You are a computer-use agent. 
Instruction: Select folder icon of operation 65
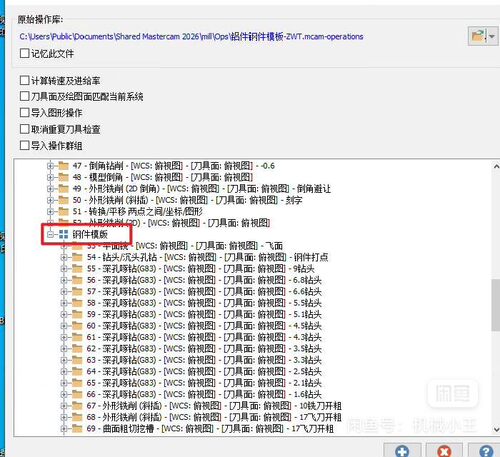[77, 383]
